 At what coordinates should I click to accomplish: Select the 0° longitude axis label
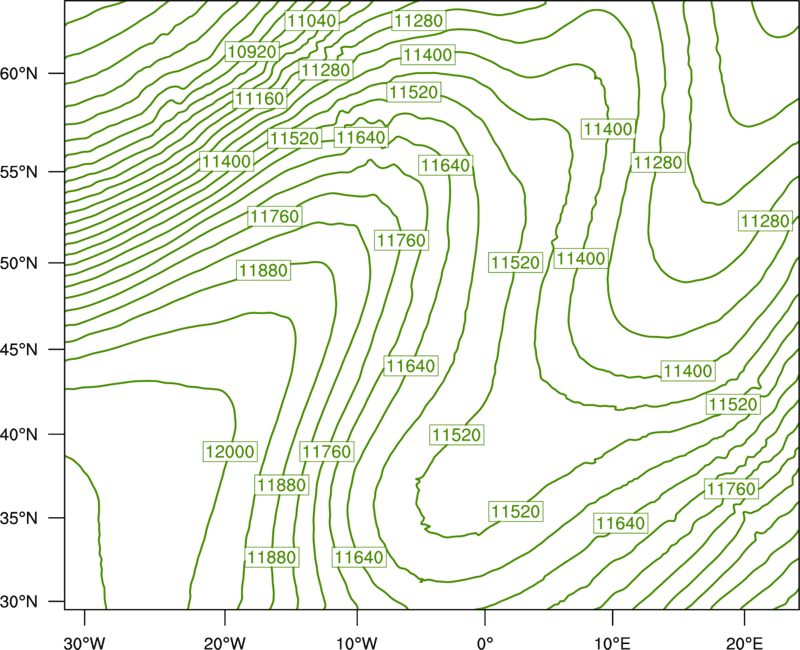(x=485, y=643)
